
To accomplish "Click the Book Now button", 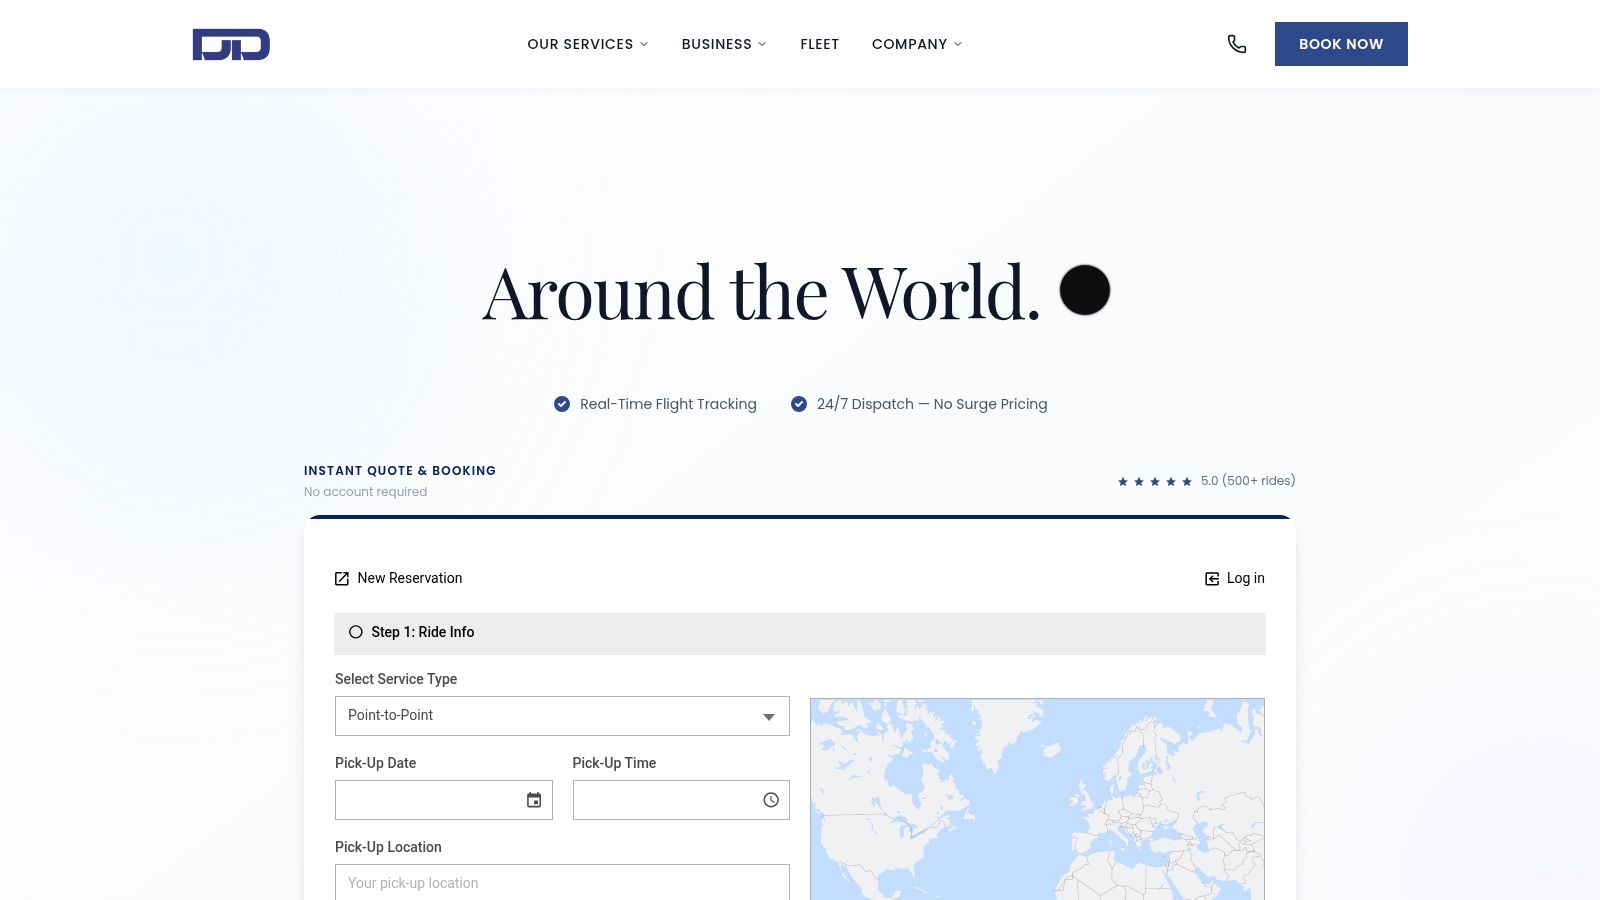I will click(1341, 44).
